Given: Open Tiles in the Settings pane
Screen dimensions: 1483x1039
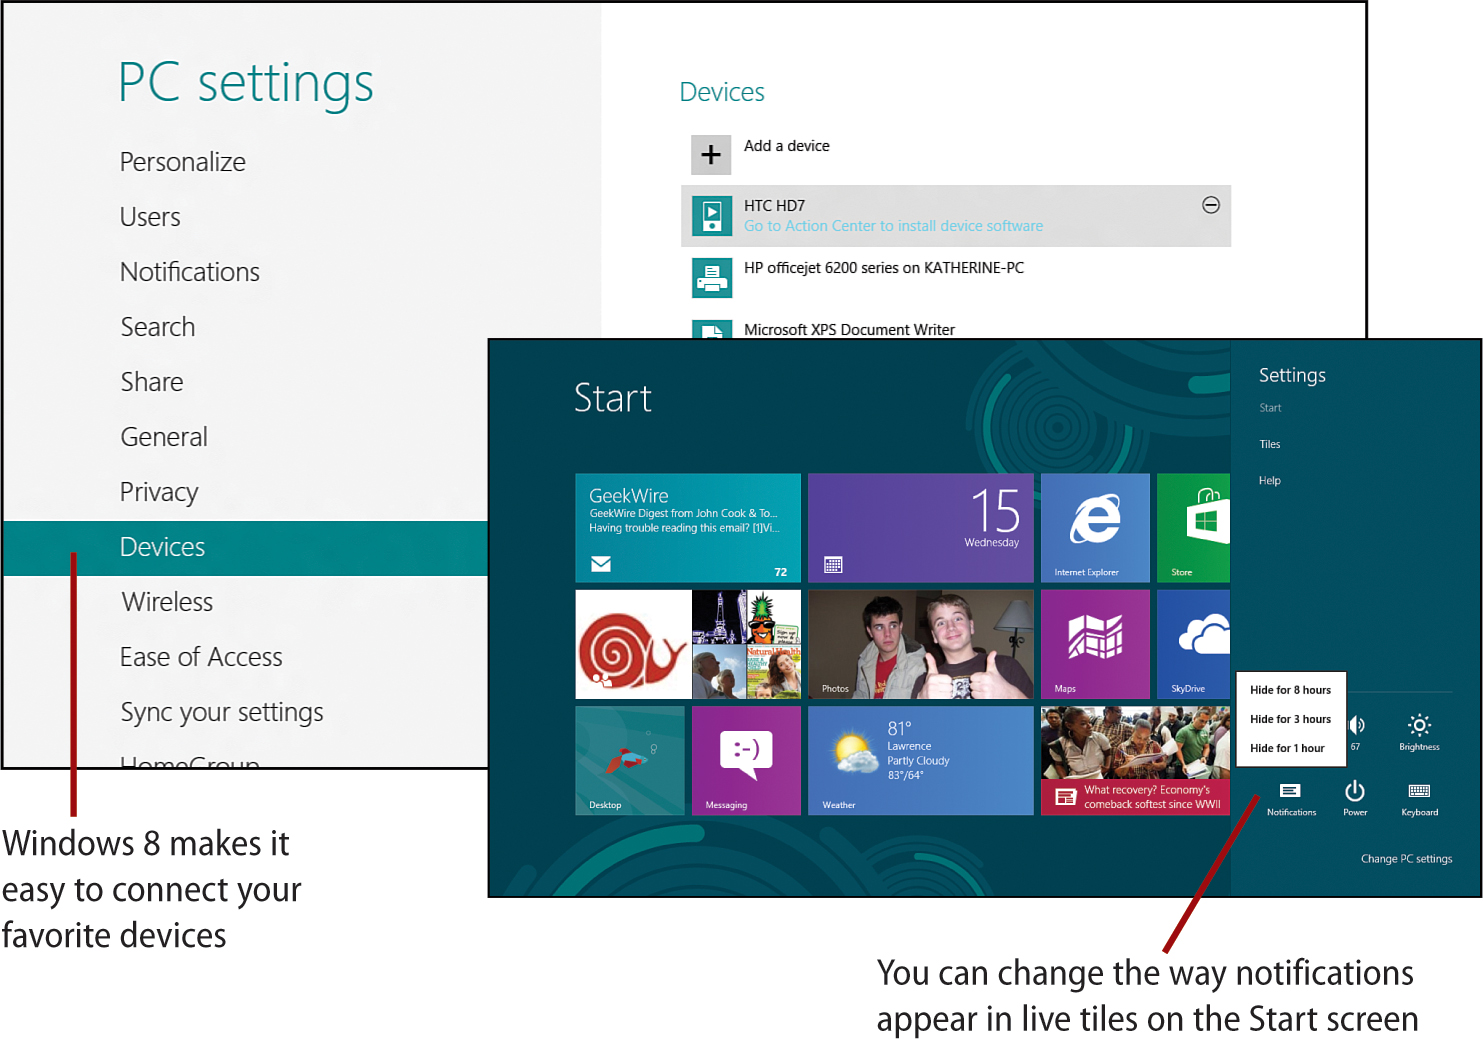Looking at the screenshot, I should tap(1270, 444).
